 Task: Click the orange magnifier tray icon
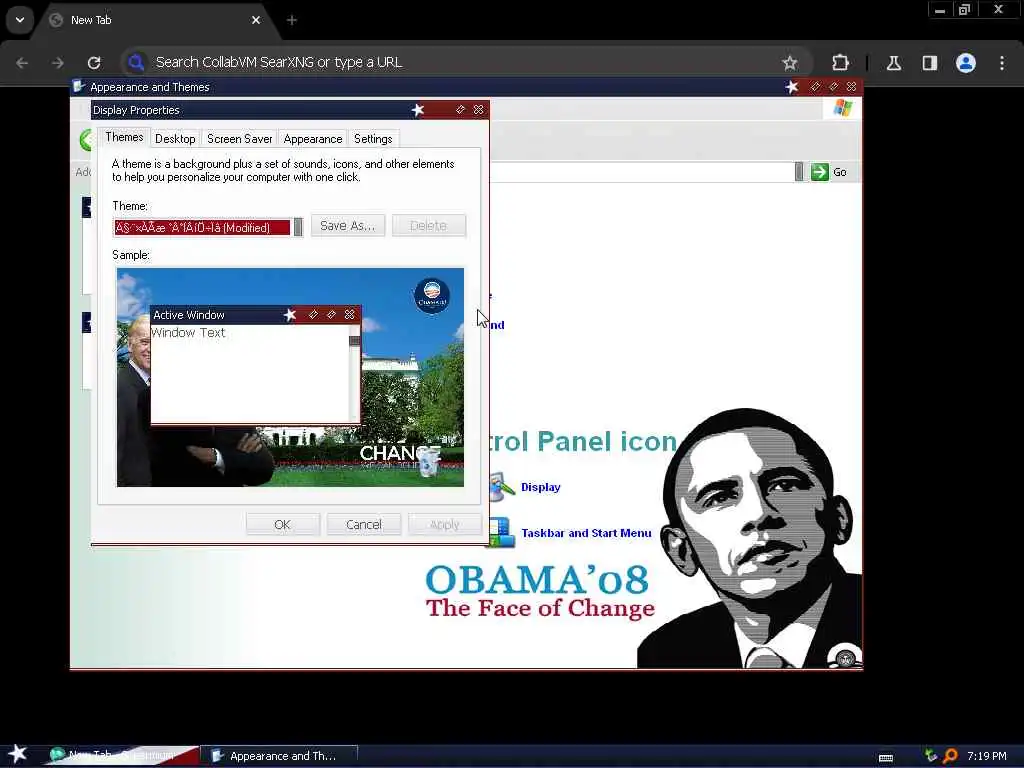coord(950,756)
